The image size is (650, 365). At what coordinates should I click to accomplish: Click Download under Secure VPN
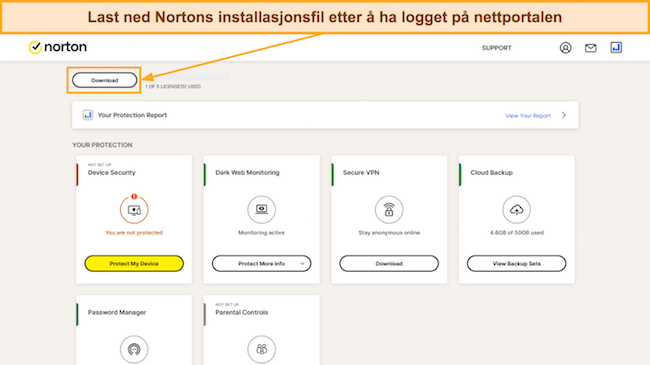click(x=389, y=263)
